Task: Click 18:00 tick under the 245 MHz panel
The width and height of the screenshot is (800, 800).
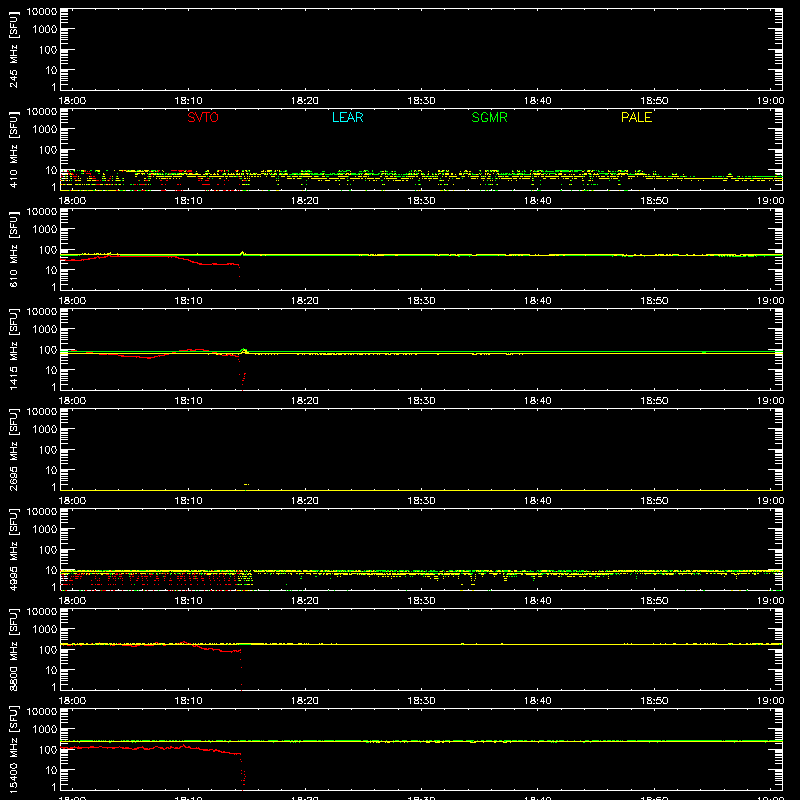Action: tap(72, 101)
